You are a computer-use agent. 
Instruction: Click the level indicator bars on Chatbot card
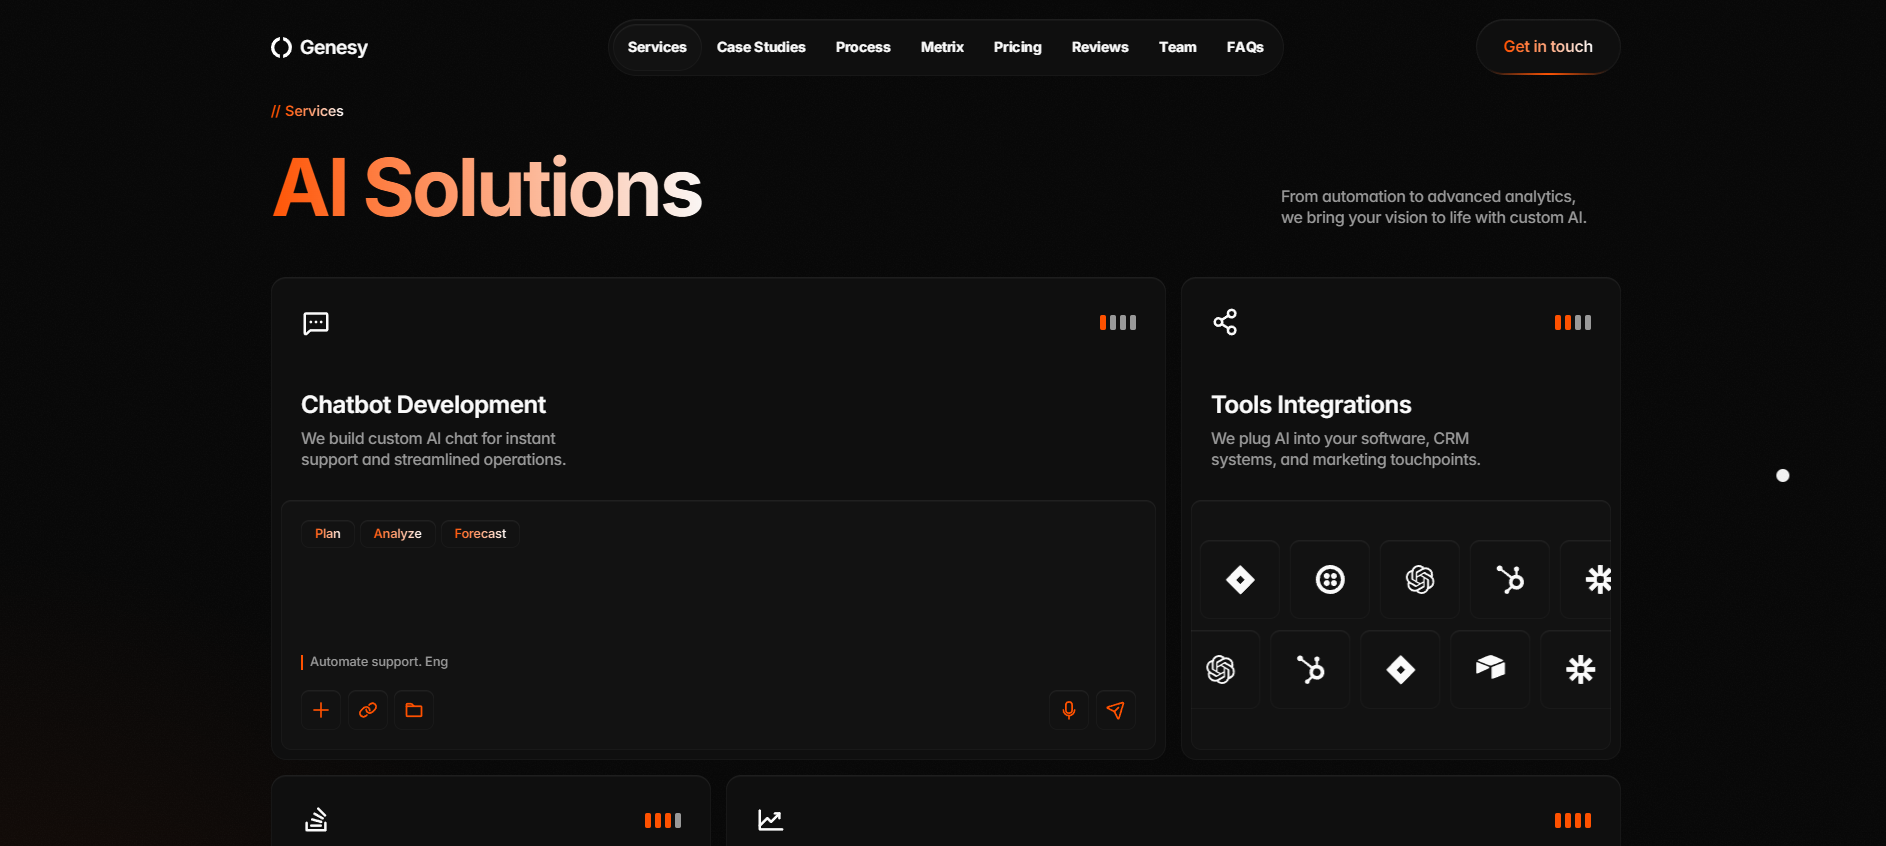(x=1117, y=322)
